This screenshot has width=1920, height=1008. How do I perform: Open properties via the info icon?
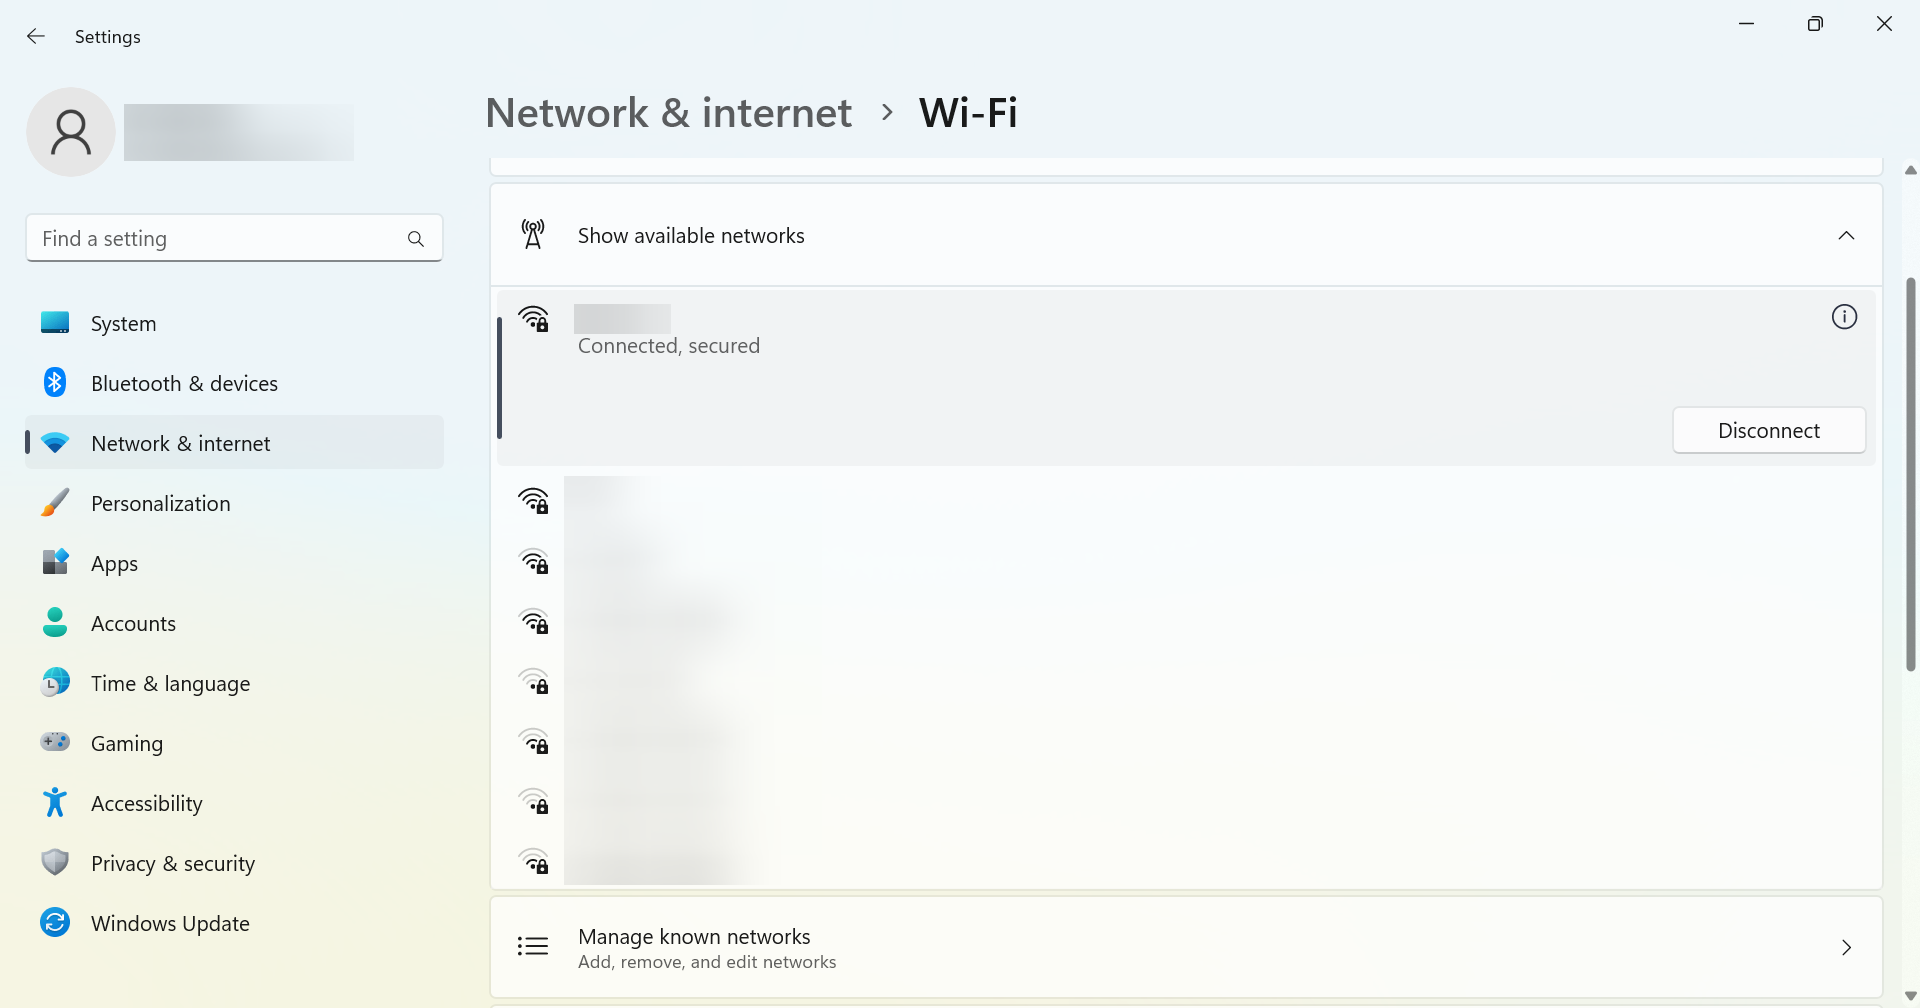click(1844, 317)
